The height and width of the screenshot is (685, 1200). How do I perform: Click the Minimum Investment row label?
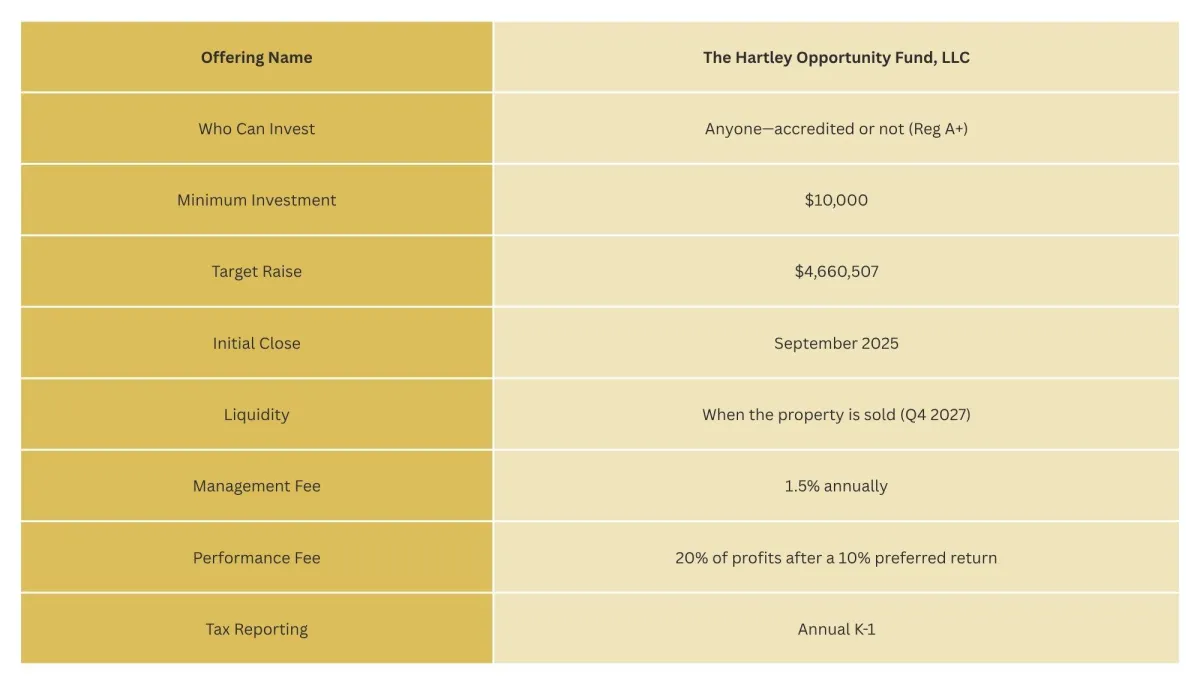click(x=256, y=200)
